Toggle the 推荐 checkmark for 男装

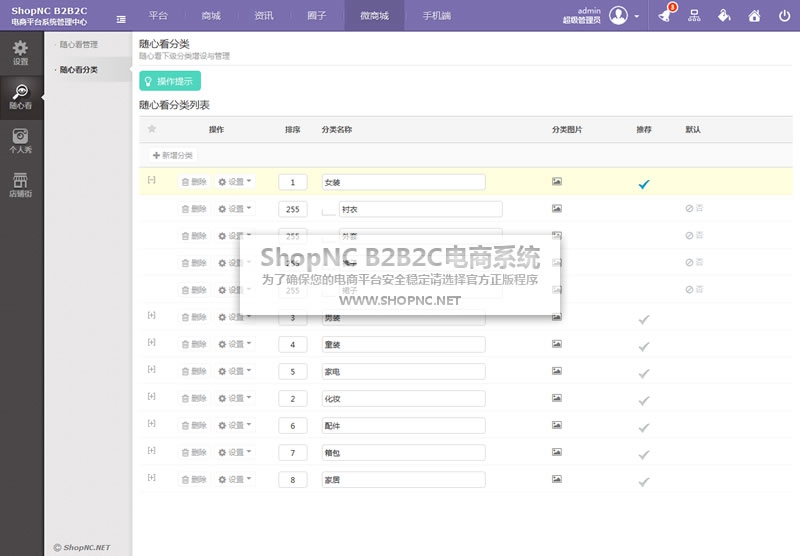pos(644,319)
